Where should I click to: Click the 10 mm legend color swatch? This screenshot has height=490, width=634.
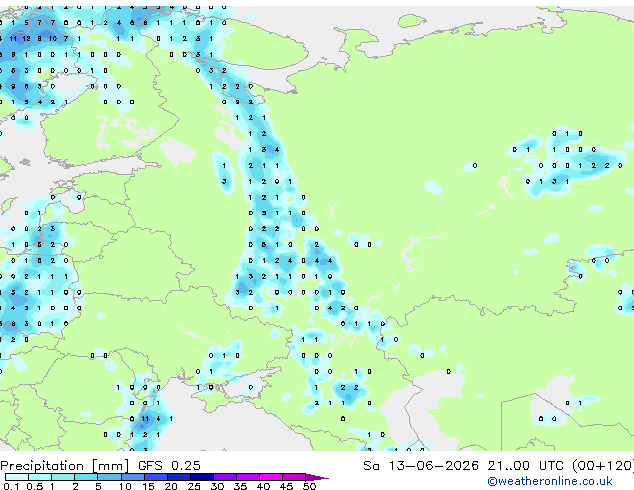click(132, 477)
